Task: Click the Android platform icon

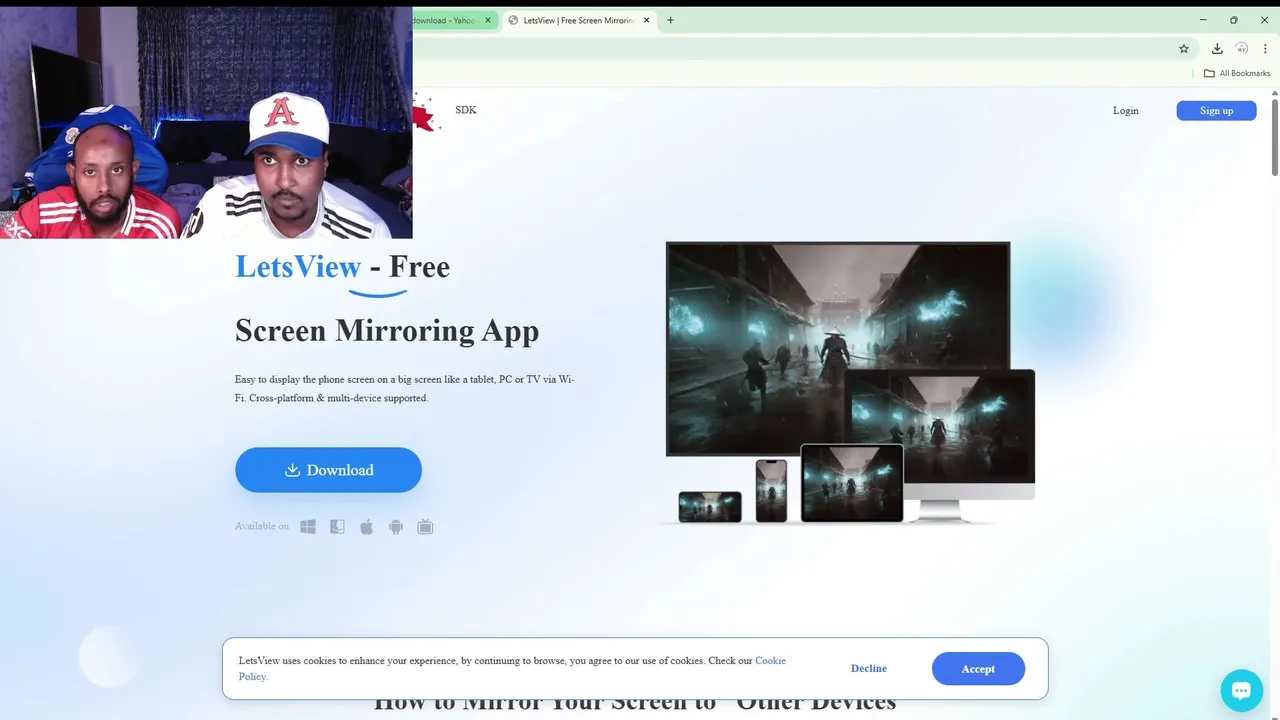Action: [396, 527]
